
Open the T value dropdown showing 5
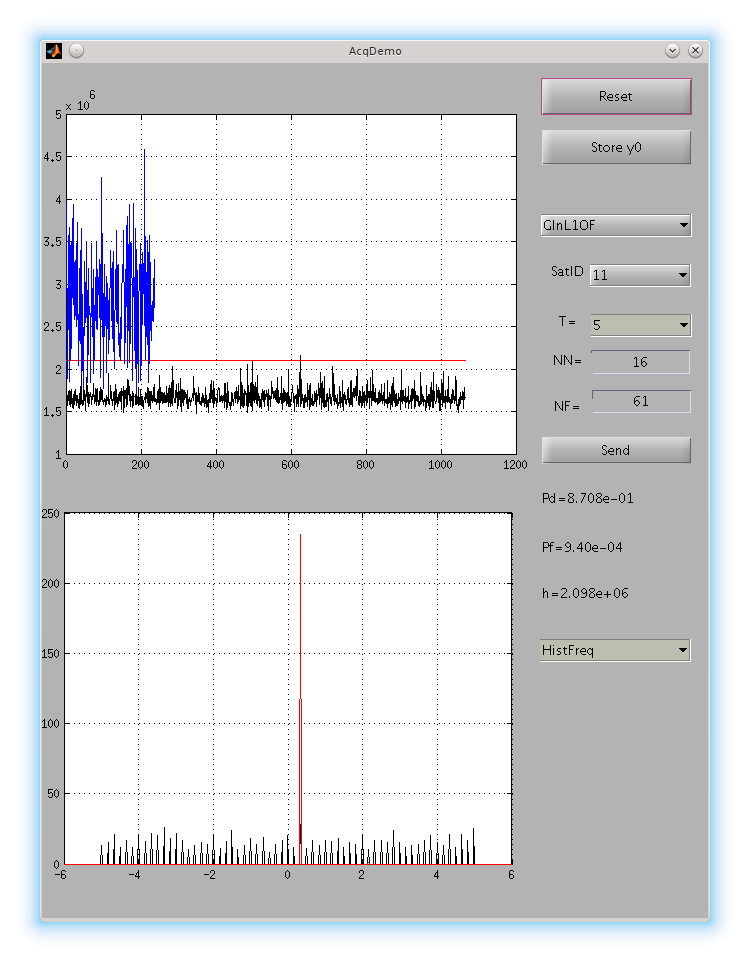click(639, 325)
